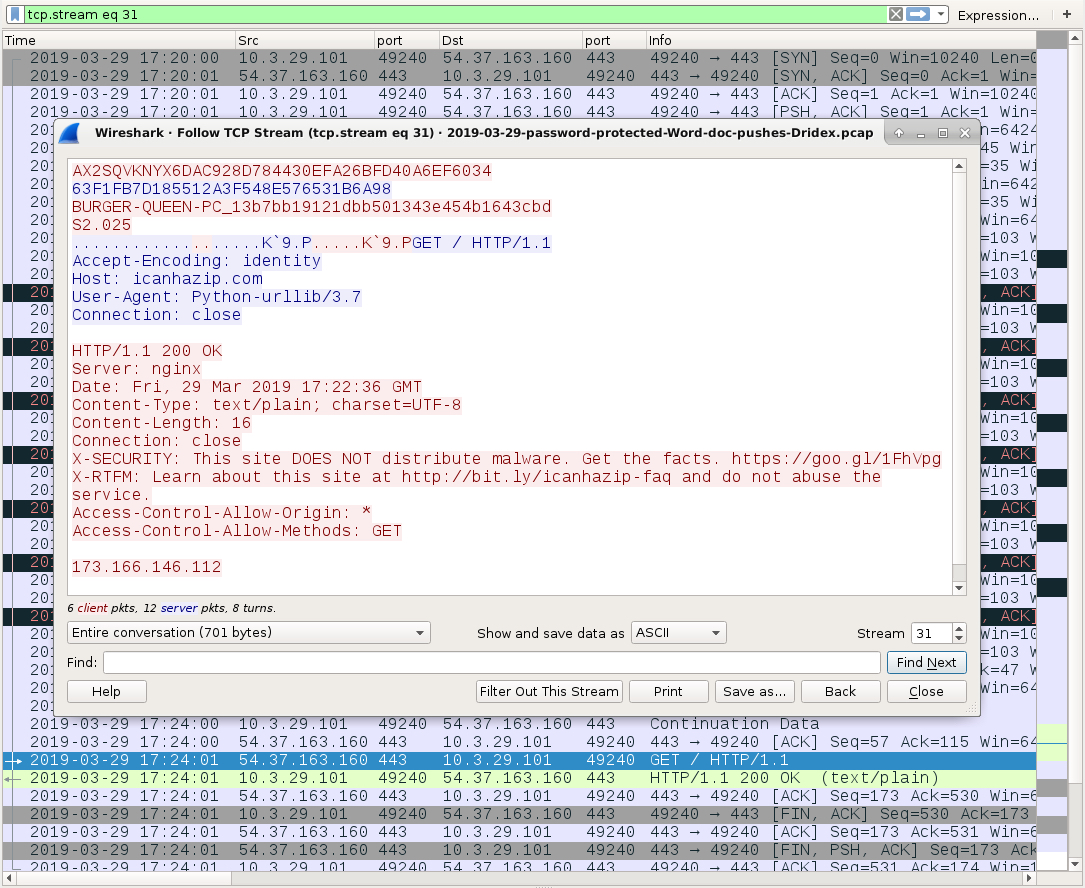This screenshot has width=1085, height=888.
Task: Select the HTTP/1.1 200 OK (text/plain) packet row
Action: tap(519, 778)
